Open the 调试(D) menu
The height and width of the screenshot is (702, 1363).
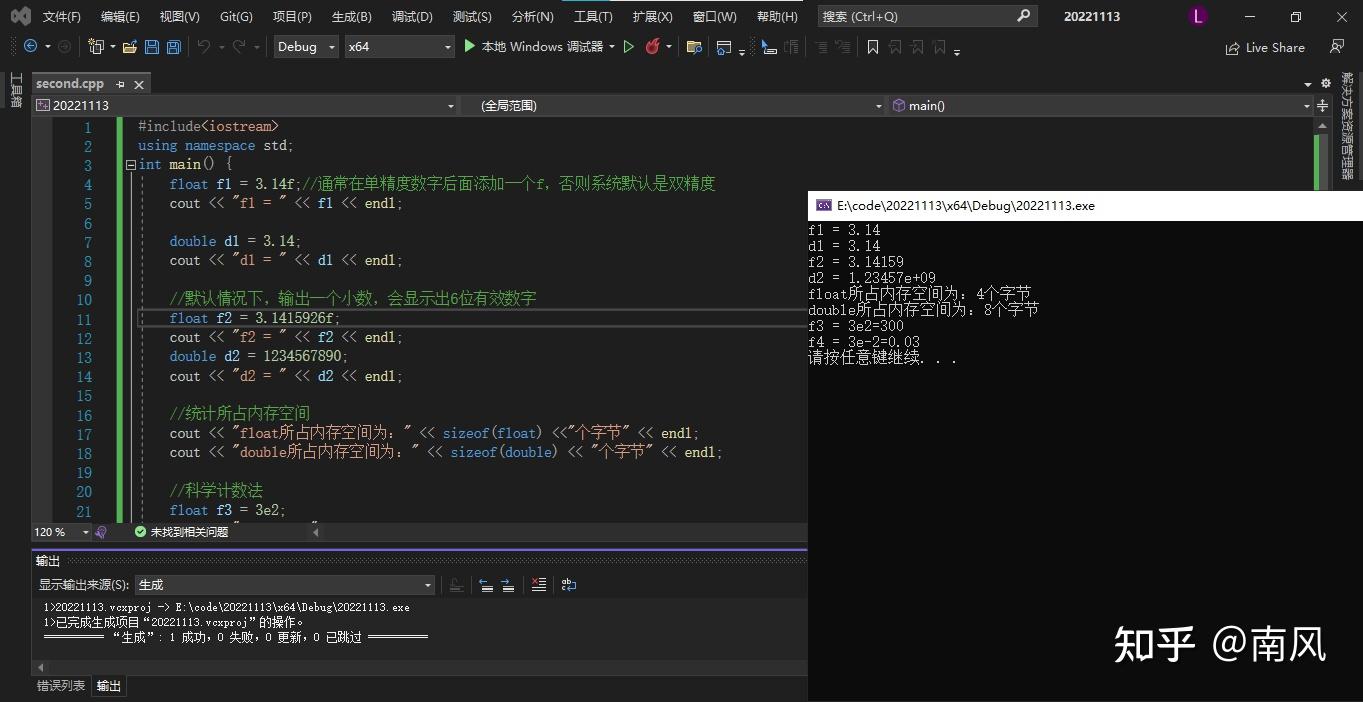(412, 16)
